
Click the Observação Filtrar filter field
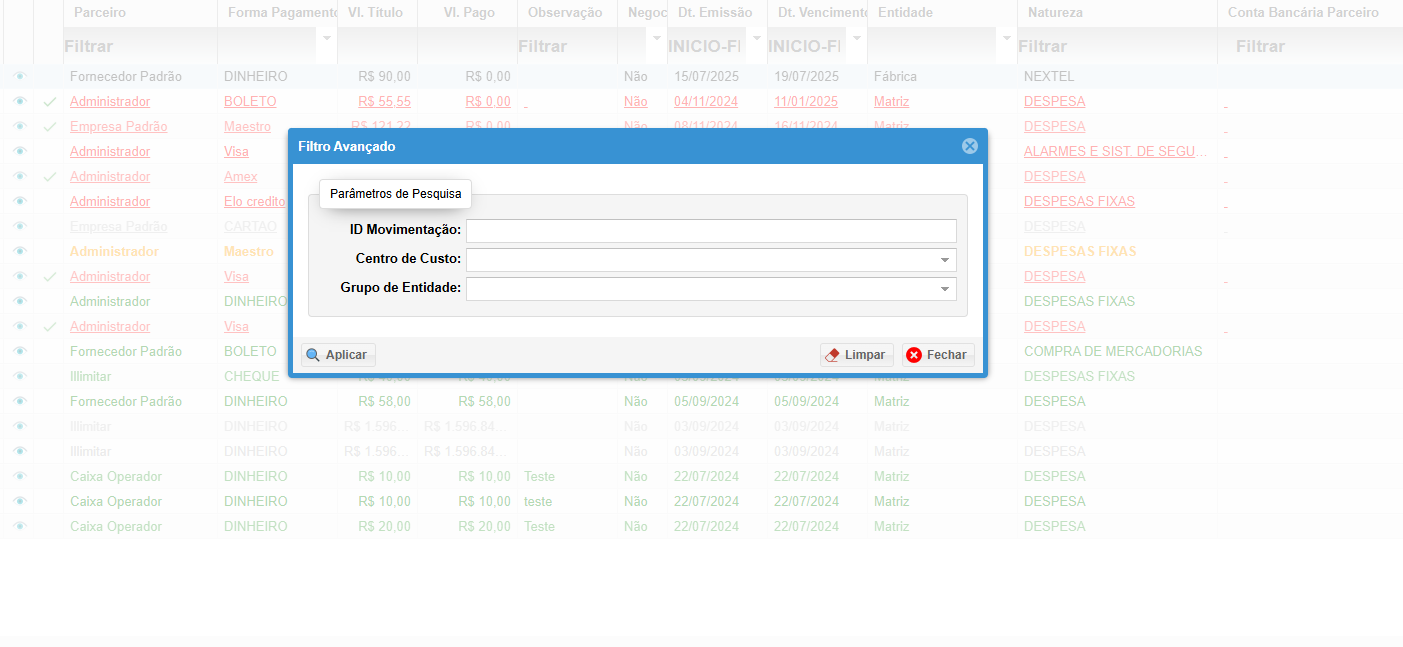[567, 46]
